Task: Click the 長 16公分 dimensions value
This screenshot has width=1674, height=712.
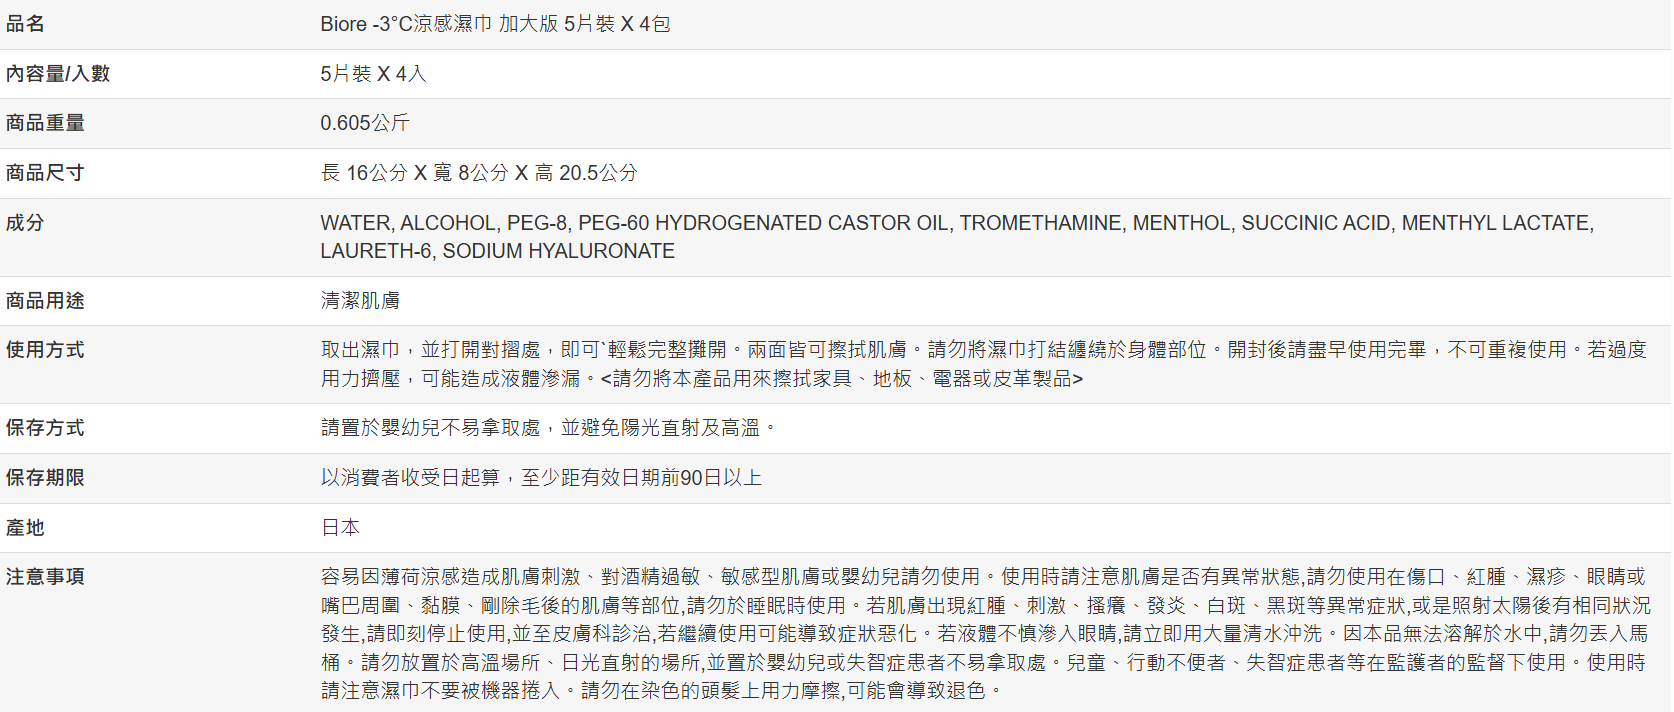Action: click(x=479, y=173)
